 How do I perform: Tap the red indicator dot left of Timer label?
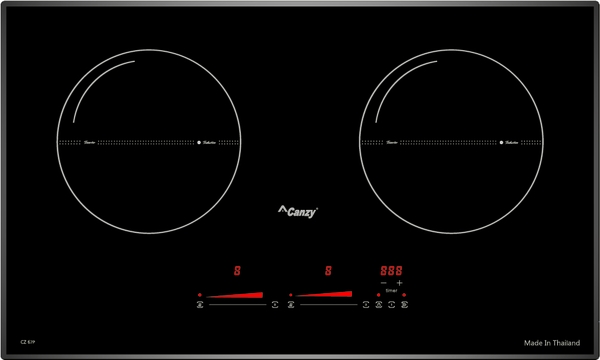(x=378, y=295)
